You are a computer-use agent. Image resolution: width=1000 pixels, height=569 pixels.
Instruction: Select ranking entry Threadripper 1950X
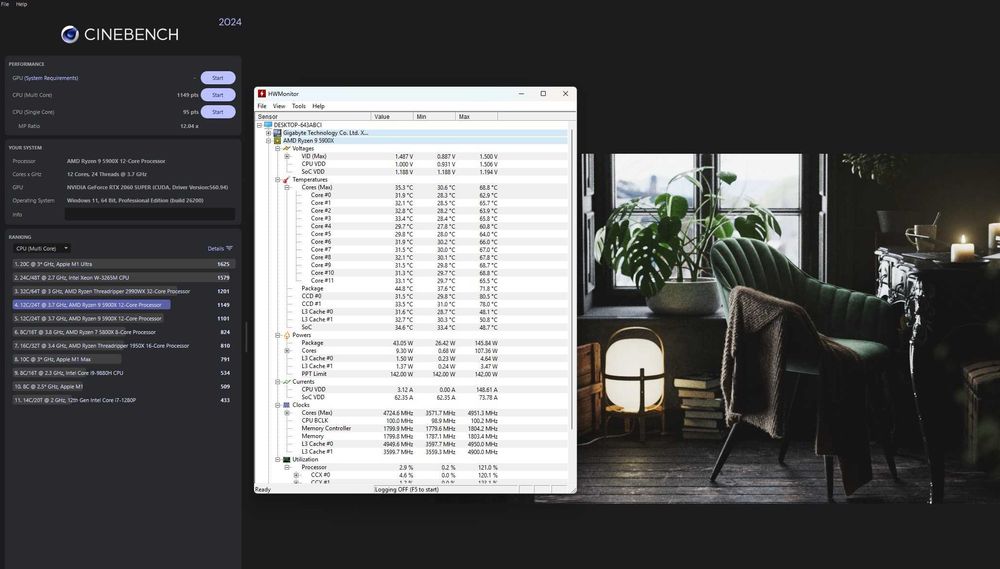123,346
